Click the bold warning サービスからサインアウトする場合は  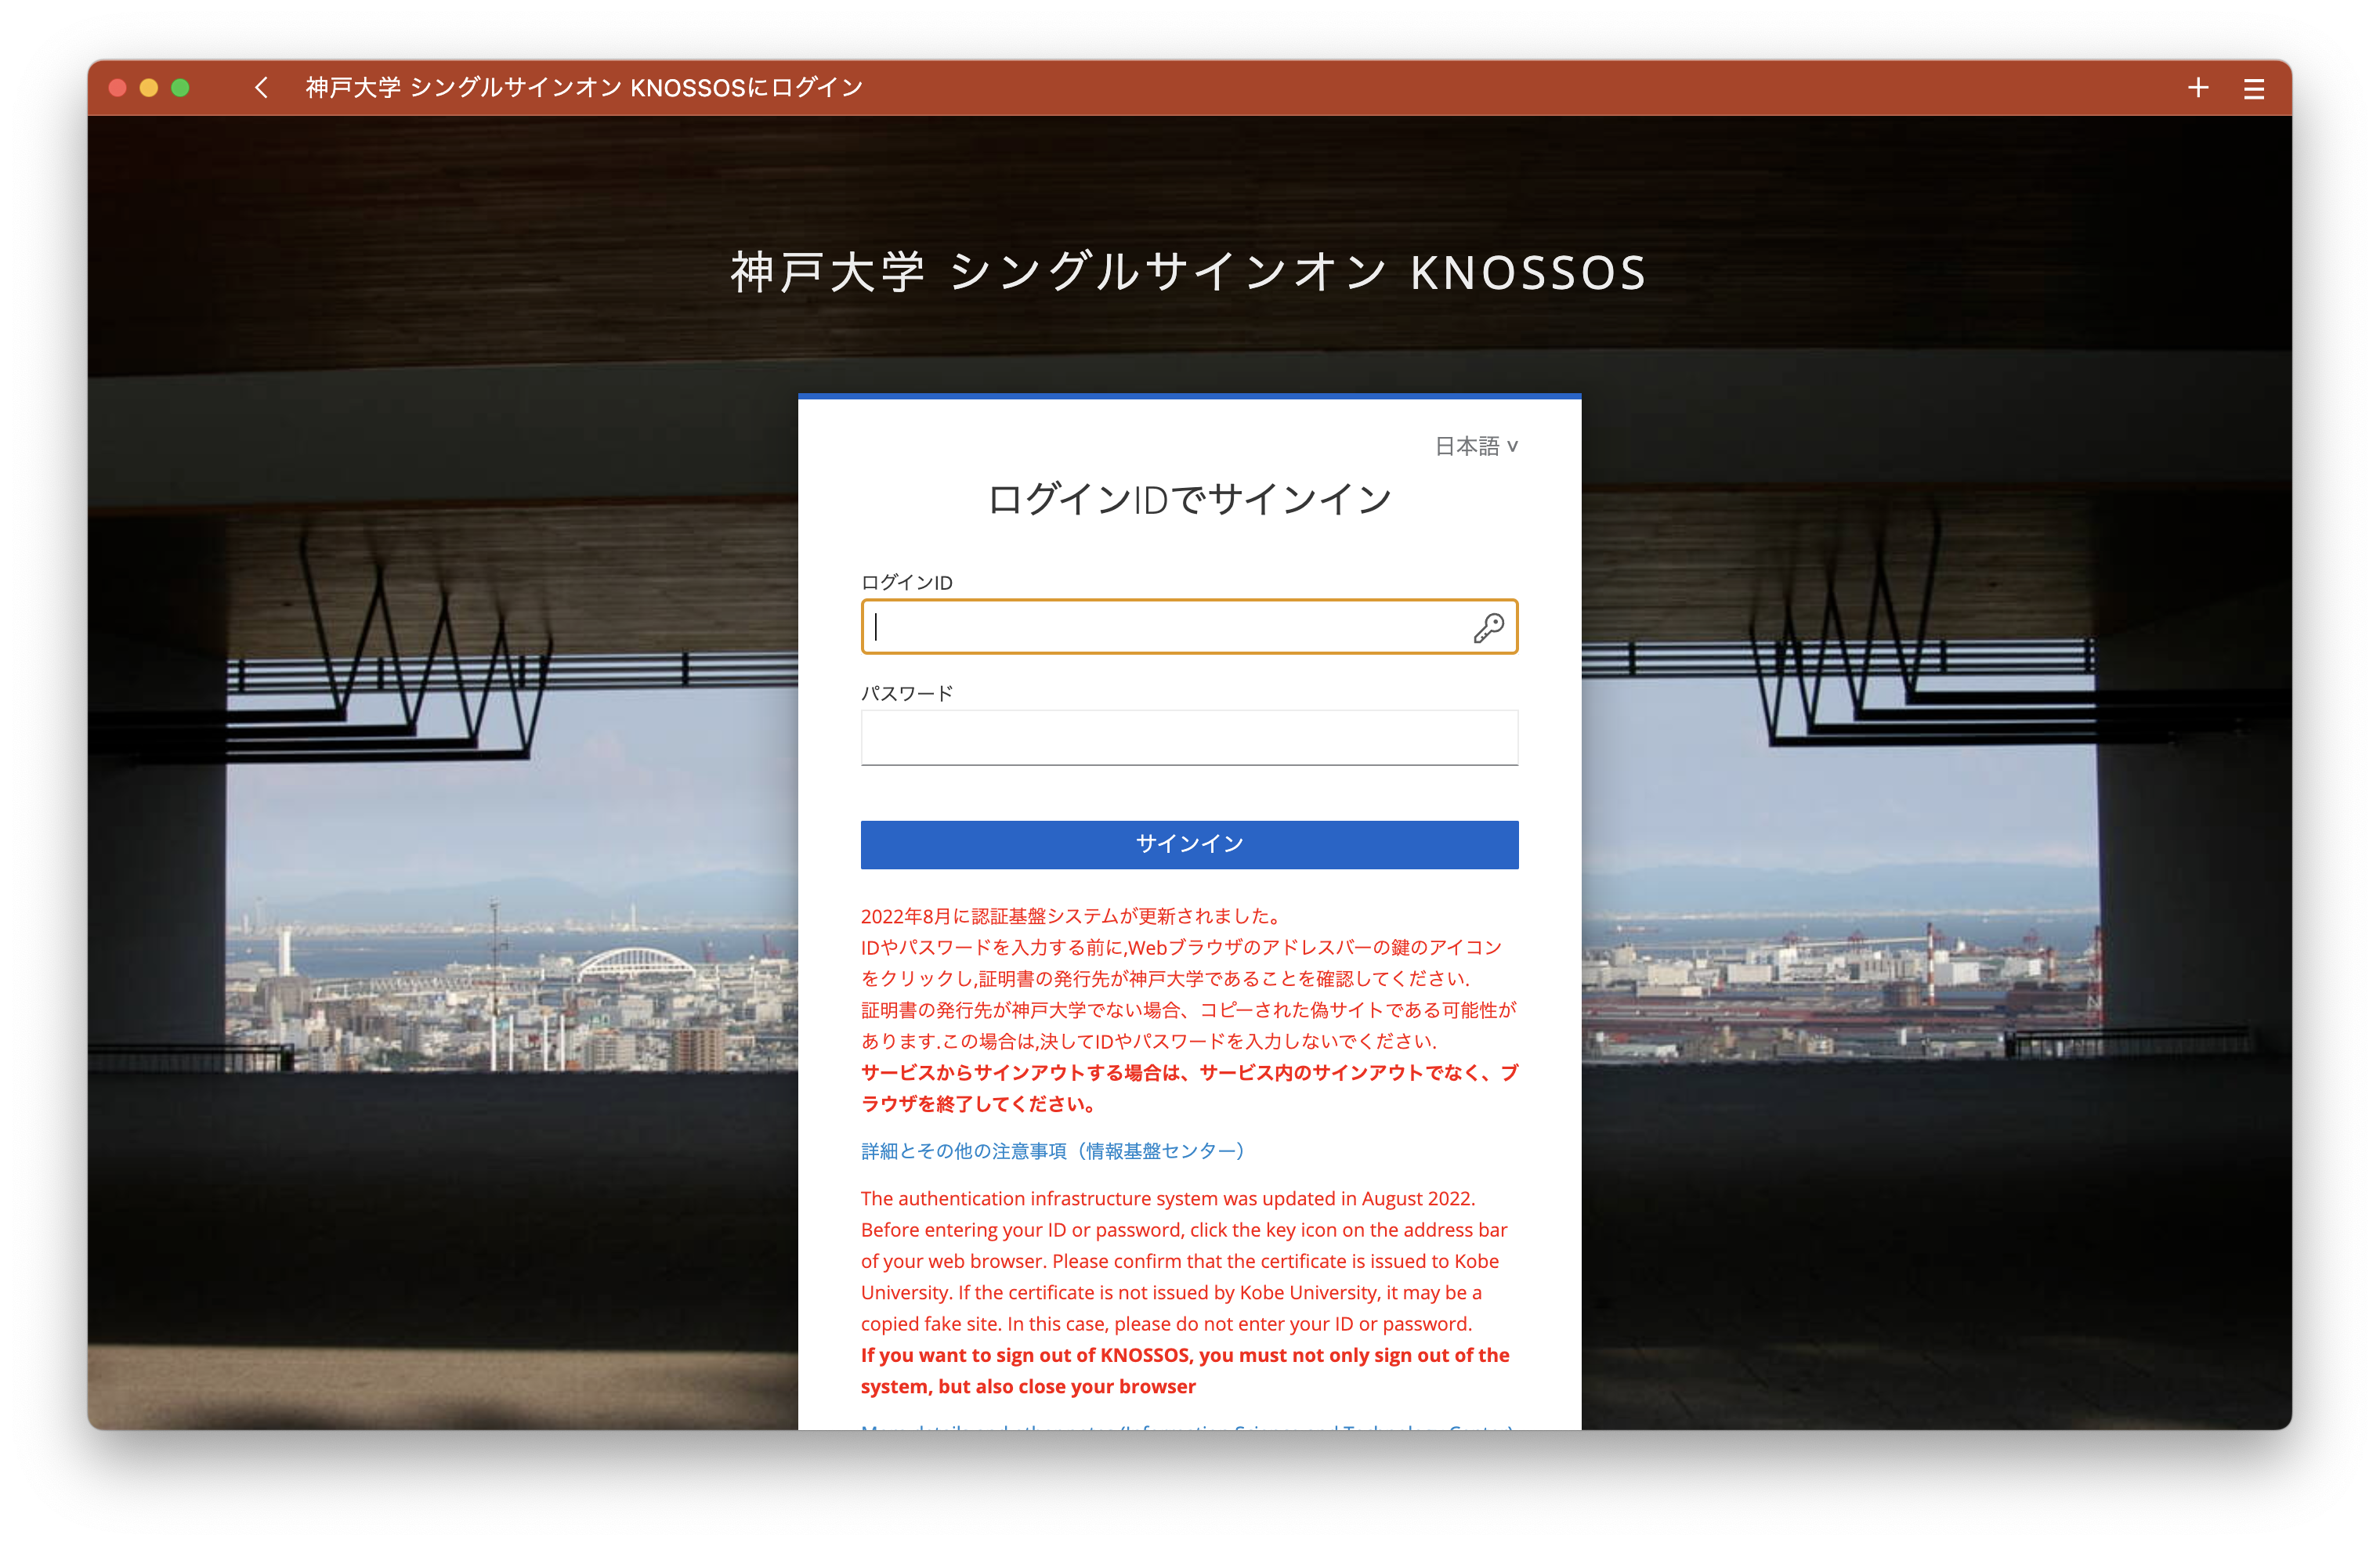(x=1020, y=1073)
